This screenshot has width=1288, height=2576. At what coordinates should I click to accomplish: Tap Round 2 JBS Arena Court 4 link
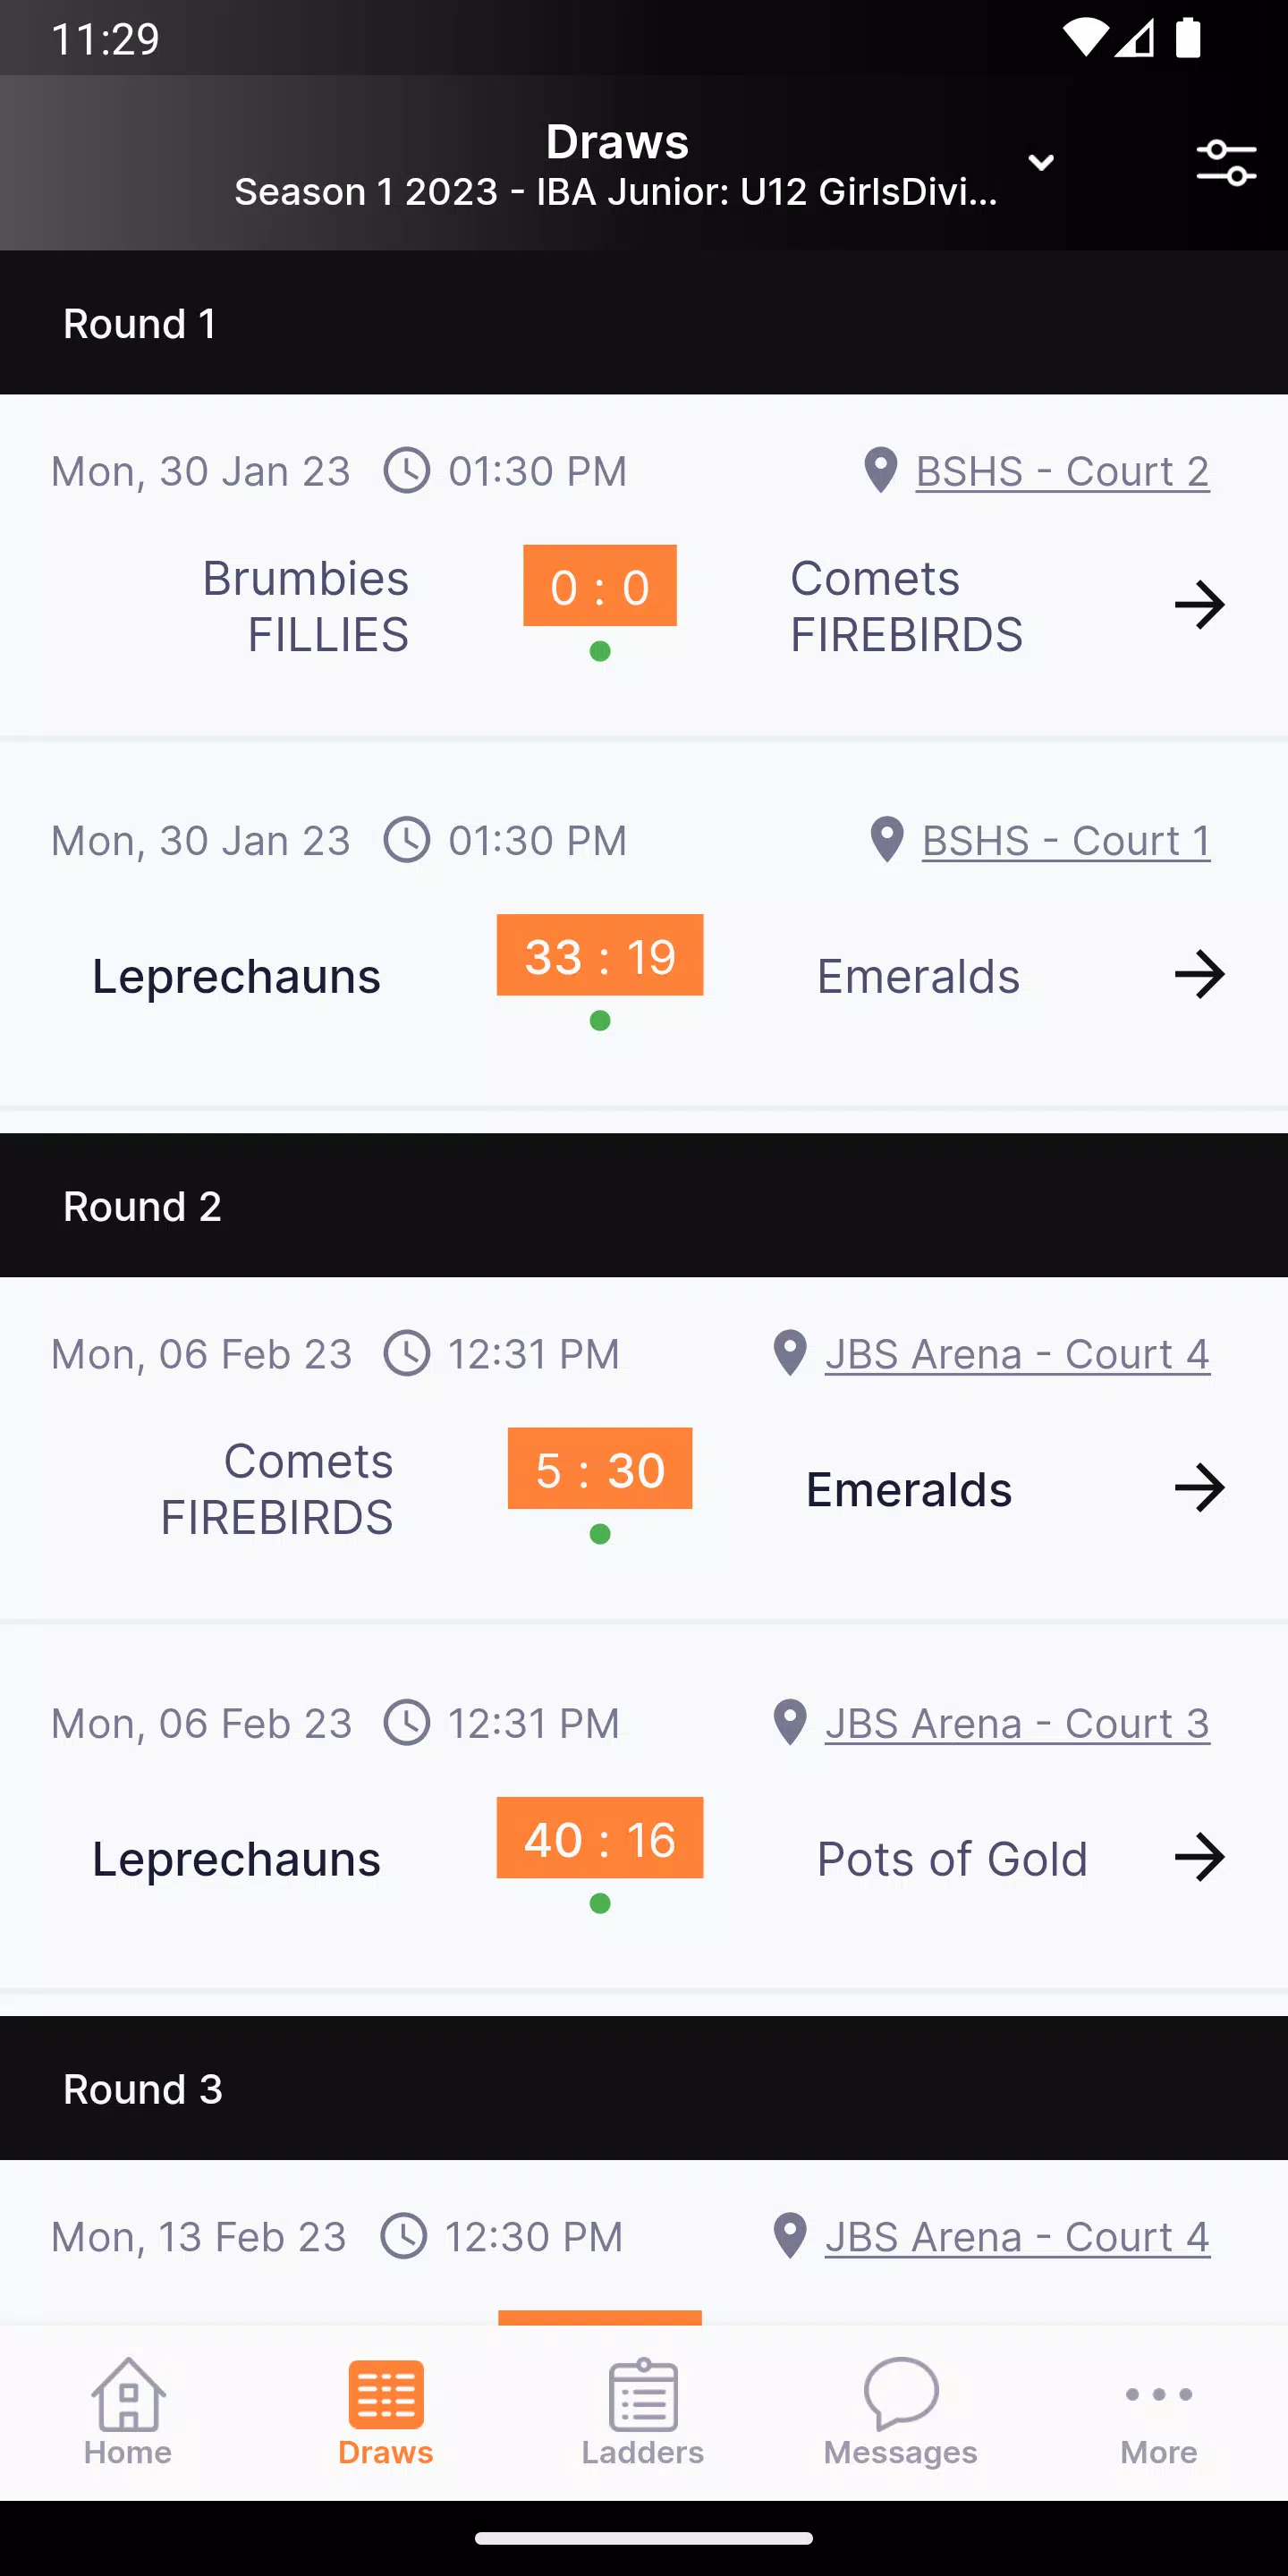tap(1017, 1355)
